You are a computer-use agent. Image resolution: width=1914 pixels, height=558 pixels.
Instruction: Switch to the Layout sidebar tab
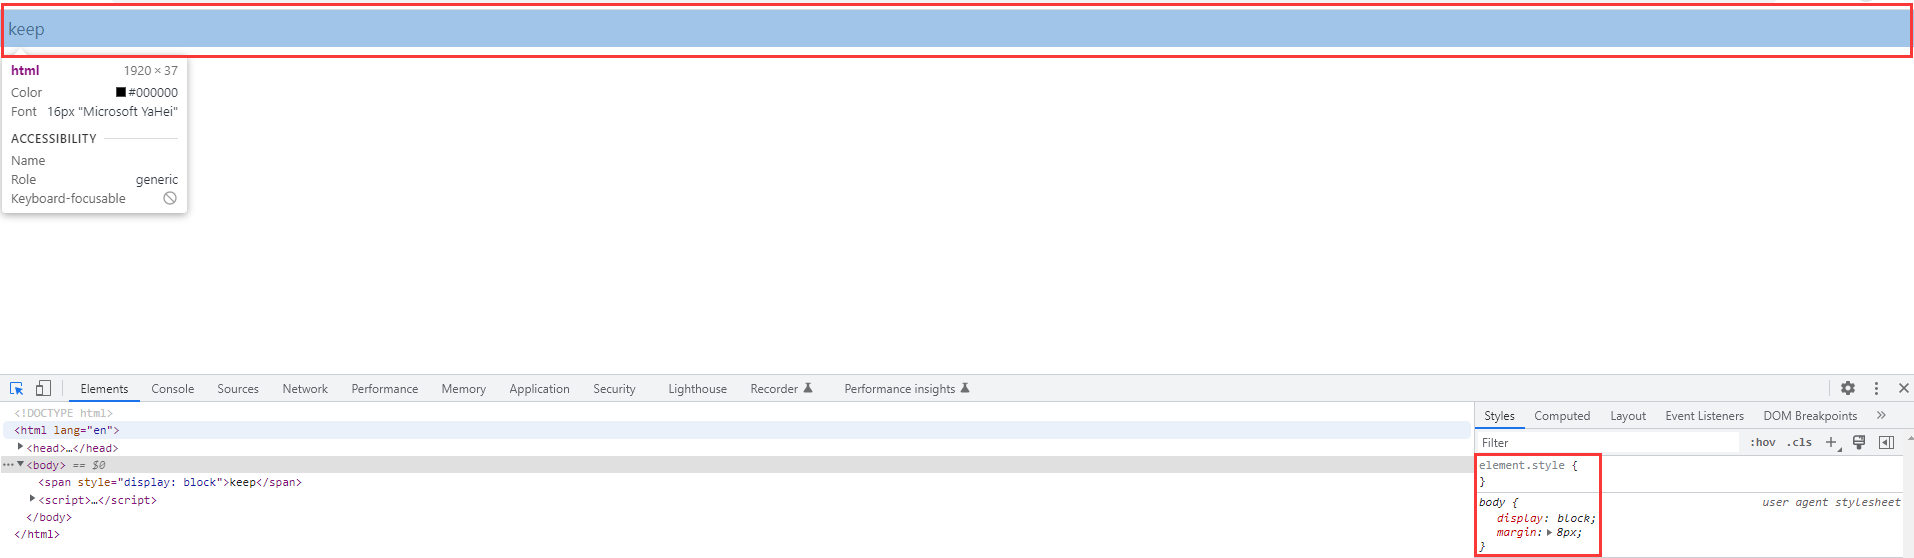(x=1628, y=416)
